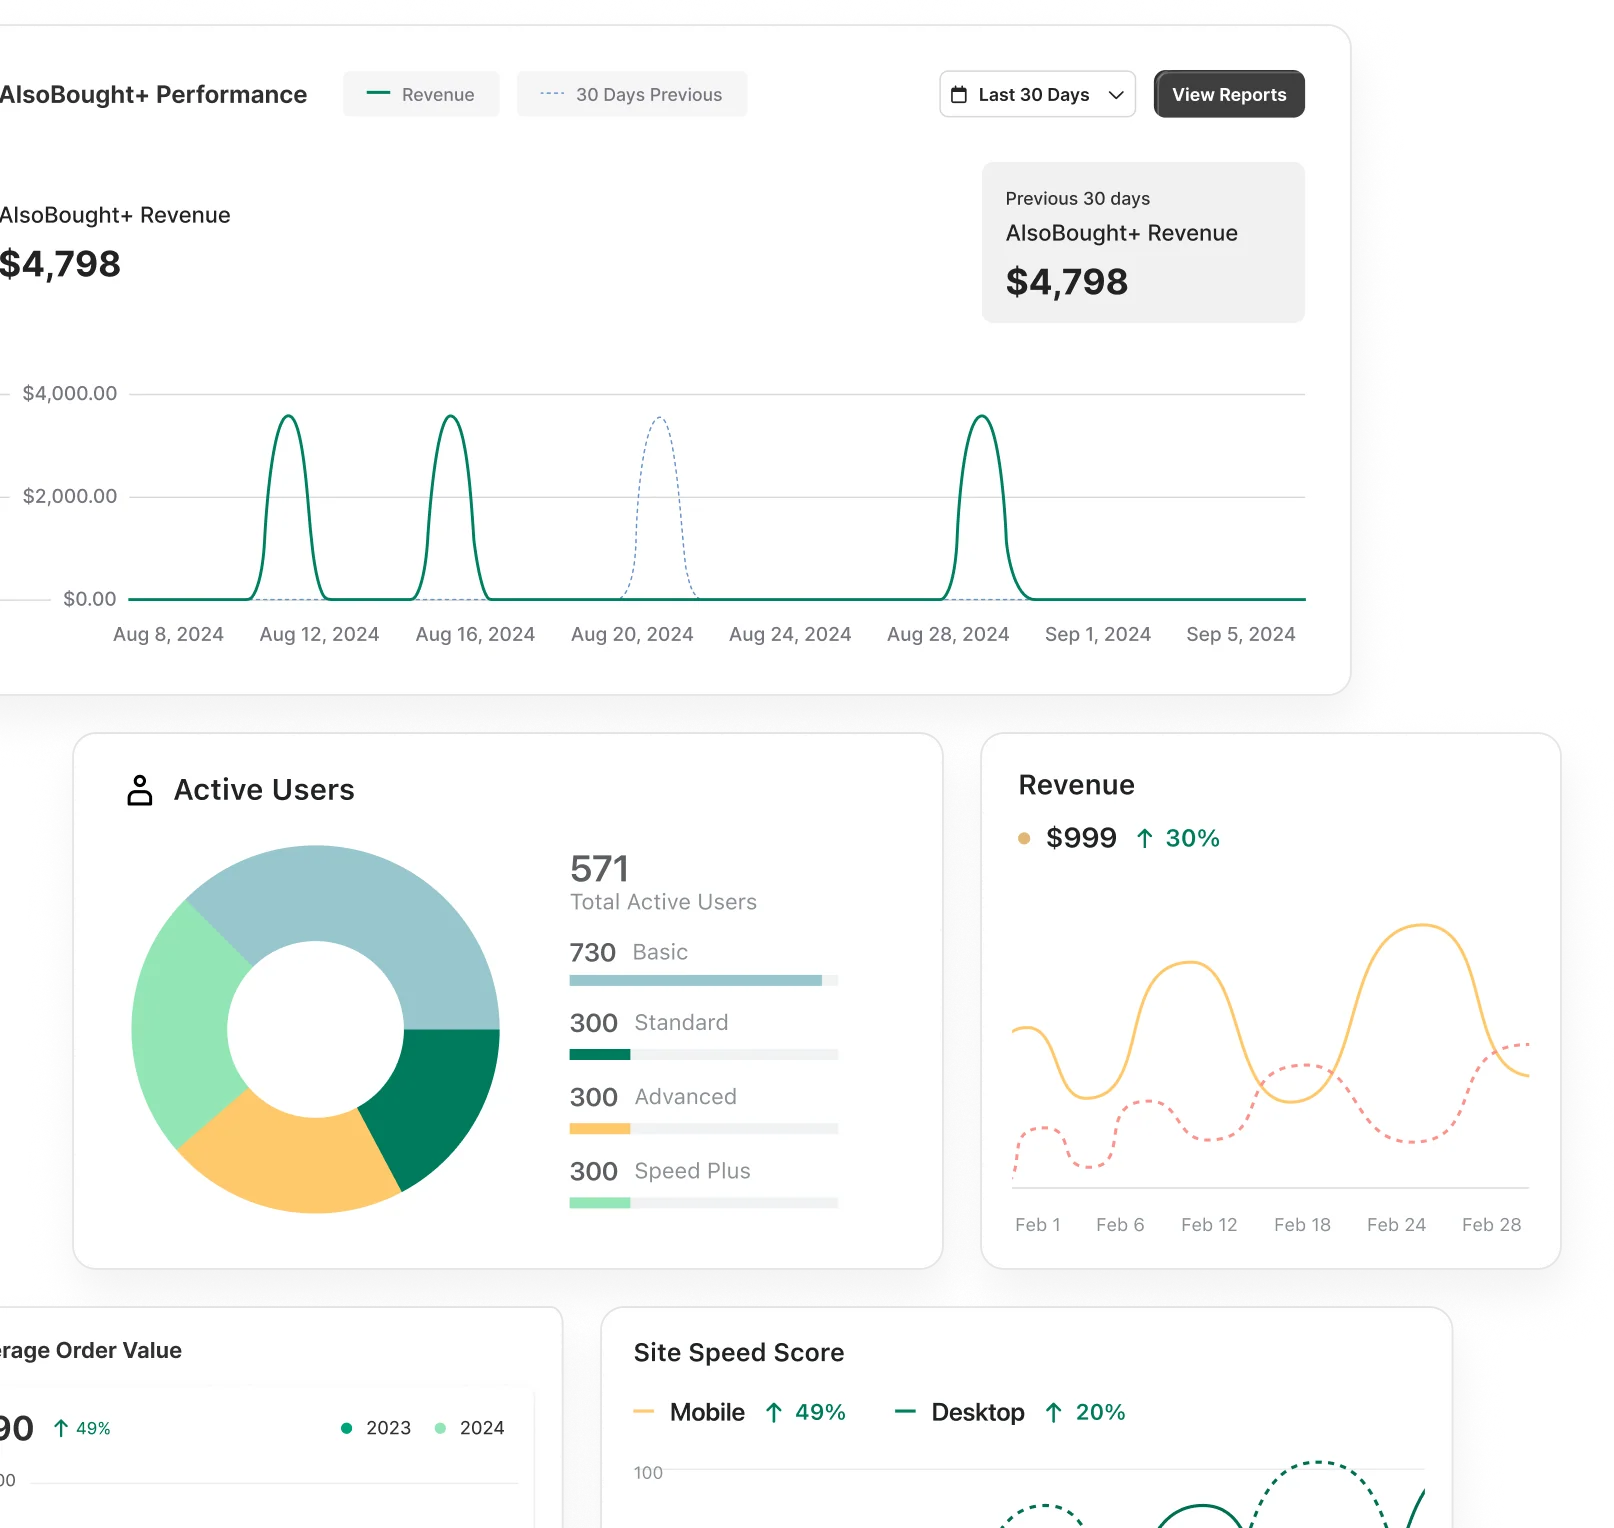Click the Speed Plus users progress bar
1614x1528 pixels.
tap(703, 1202)
